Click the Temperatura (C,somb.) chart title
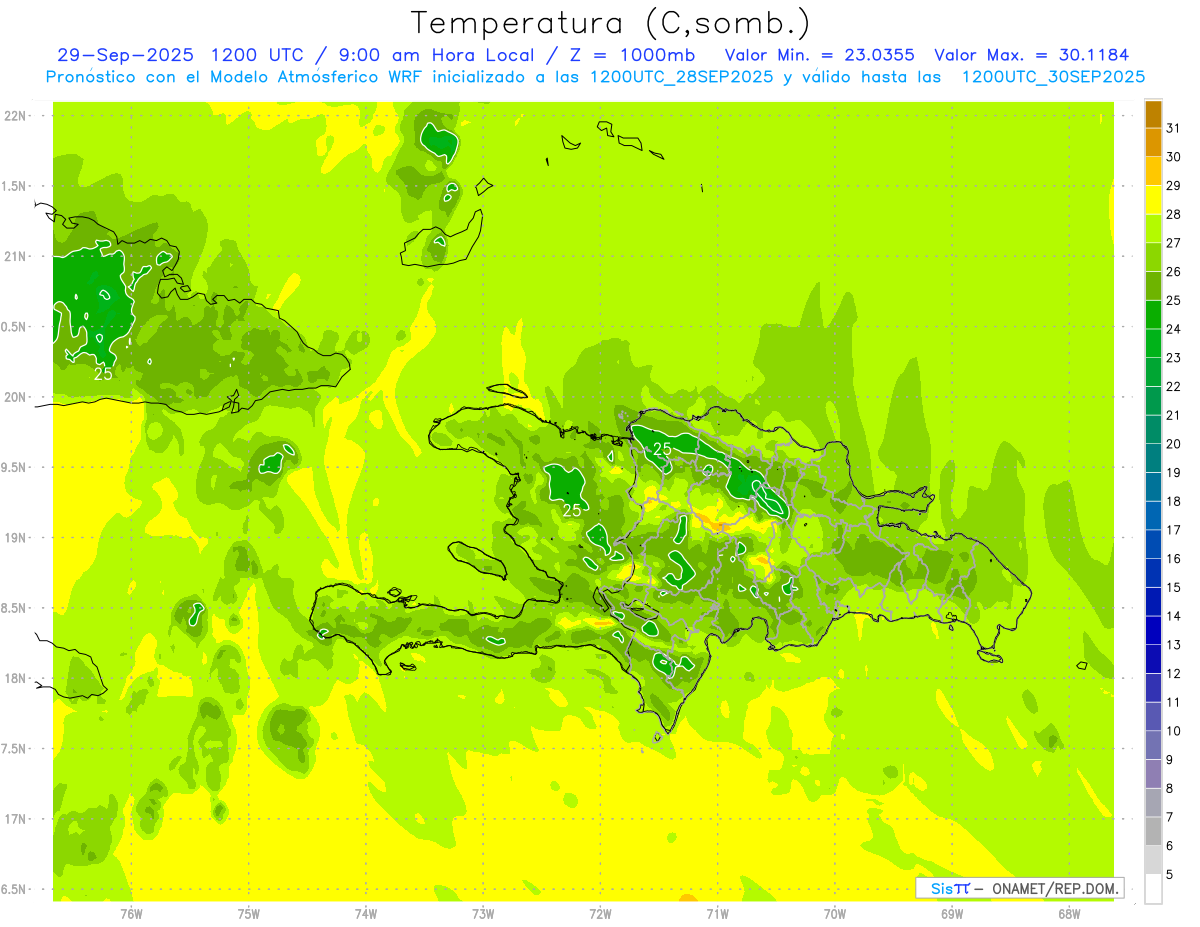This screenshot has height=927, width=1200. click(x=610, y=23)
